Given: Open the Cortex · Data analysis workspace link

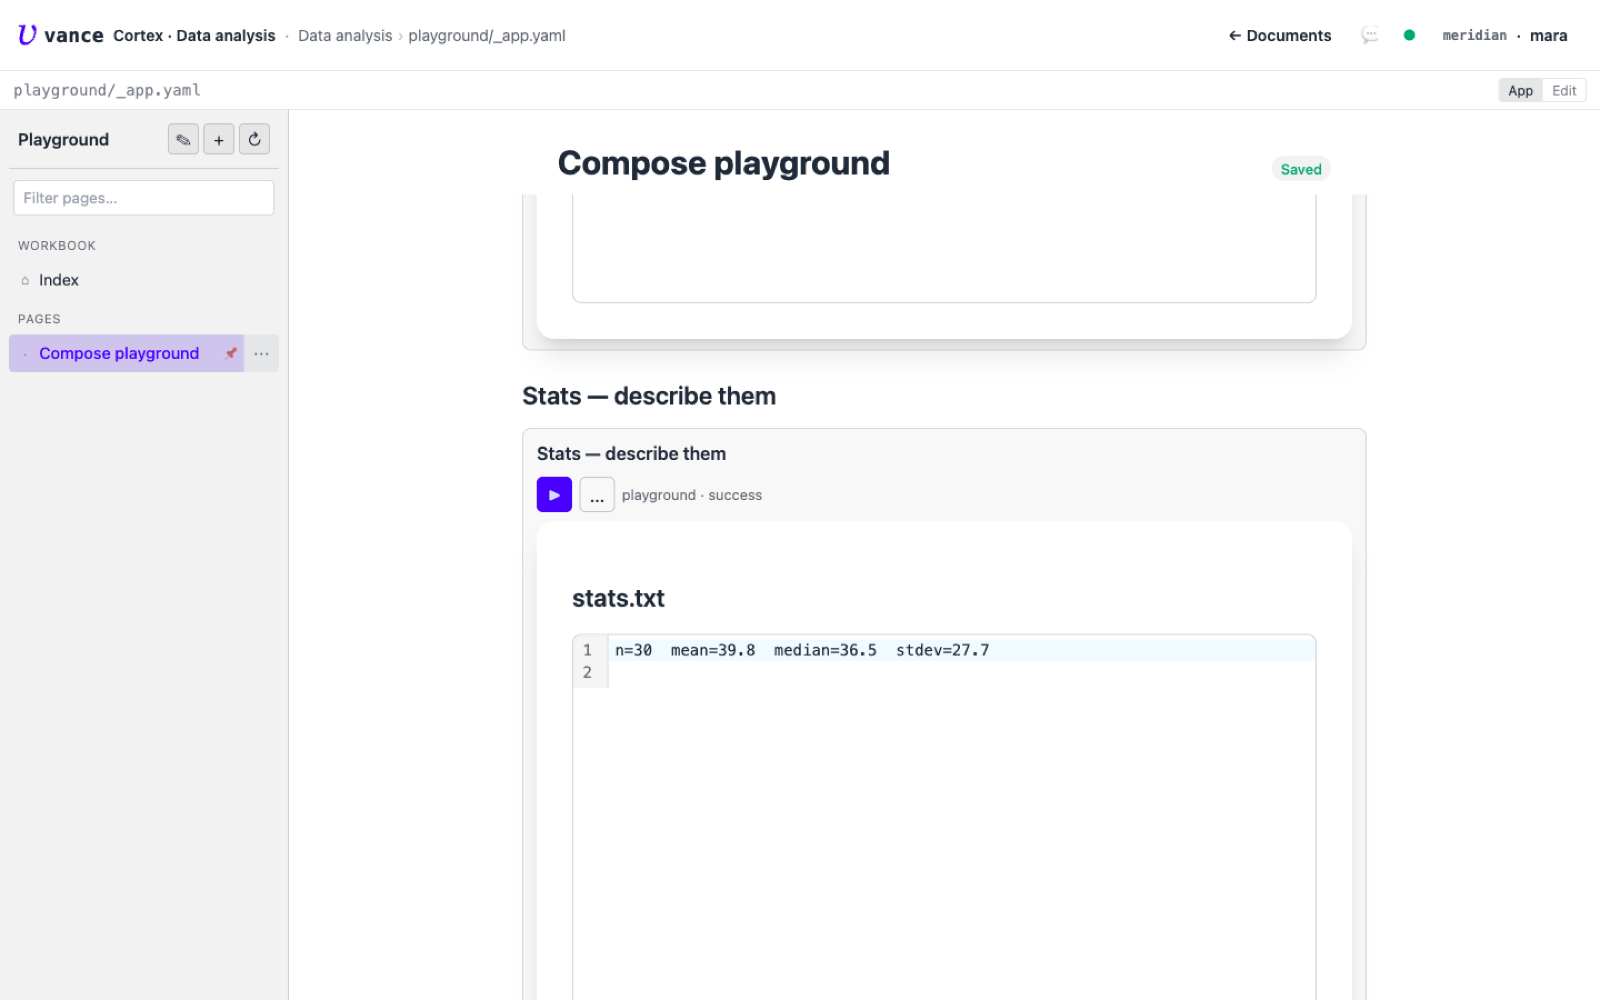Looking at the screenshot, I should tap(194, 35).
